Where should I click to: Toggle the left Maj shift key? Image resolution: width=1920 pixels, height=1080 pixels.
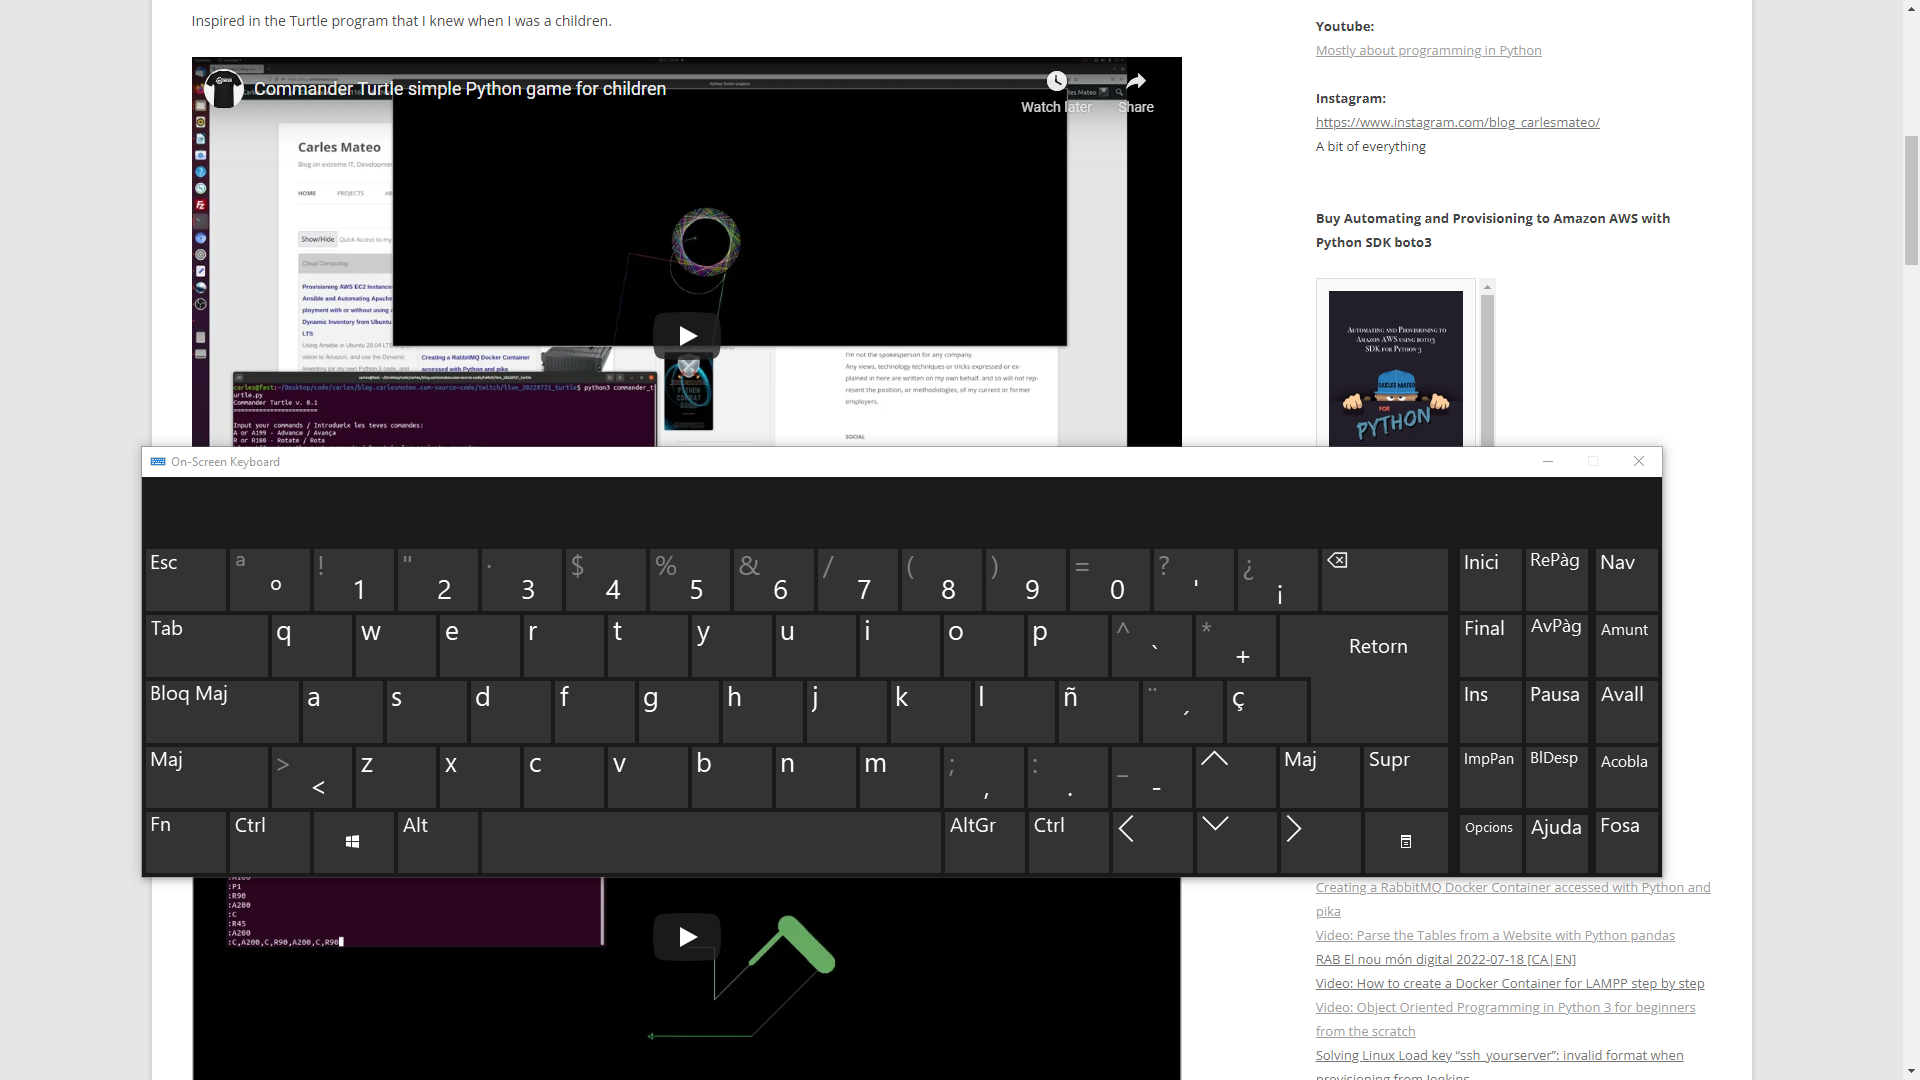pos(206,777)
